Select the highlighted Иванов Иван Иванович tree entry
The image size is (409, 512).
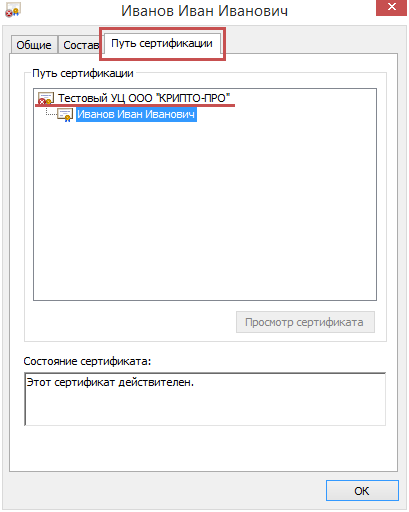click(x=136, y=114)
